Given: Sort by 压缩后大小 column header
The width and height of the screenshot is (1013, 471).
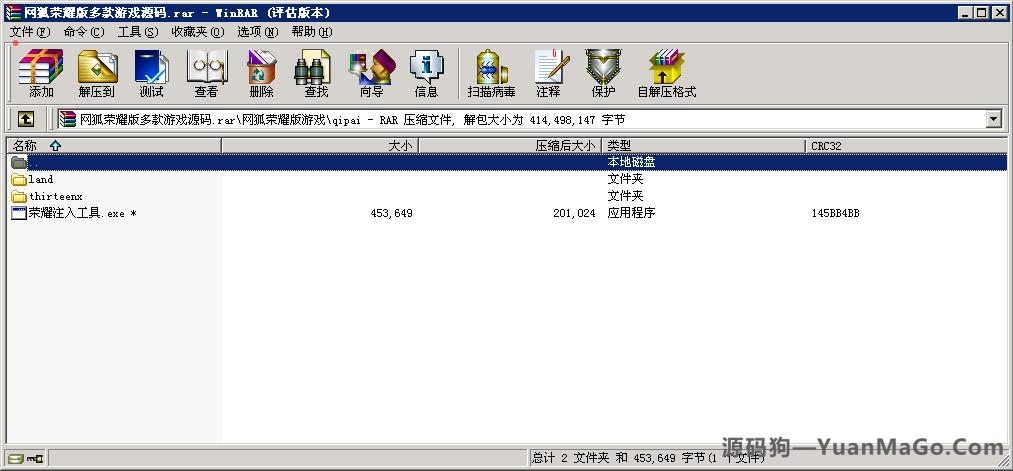Looking at the screenshot, I should [510, 146].
